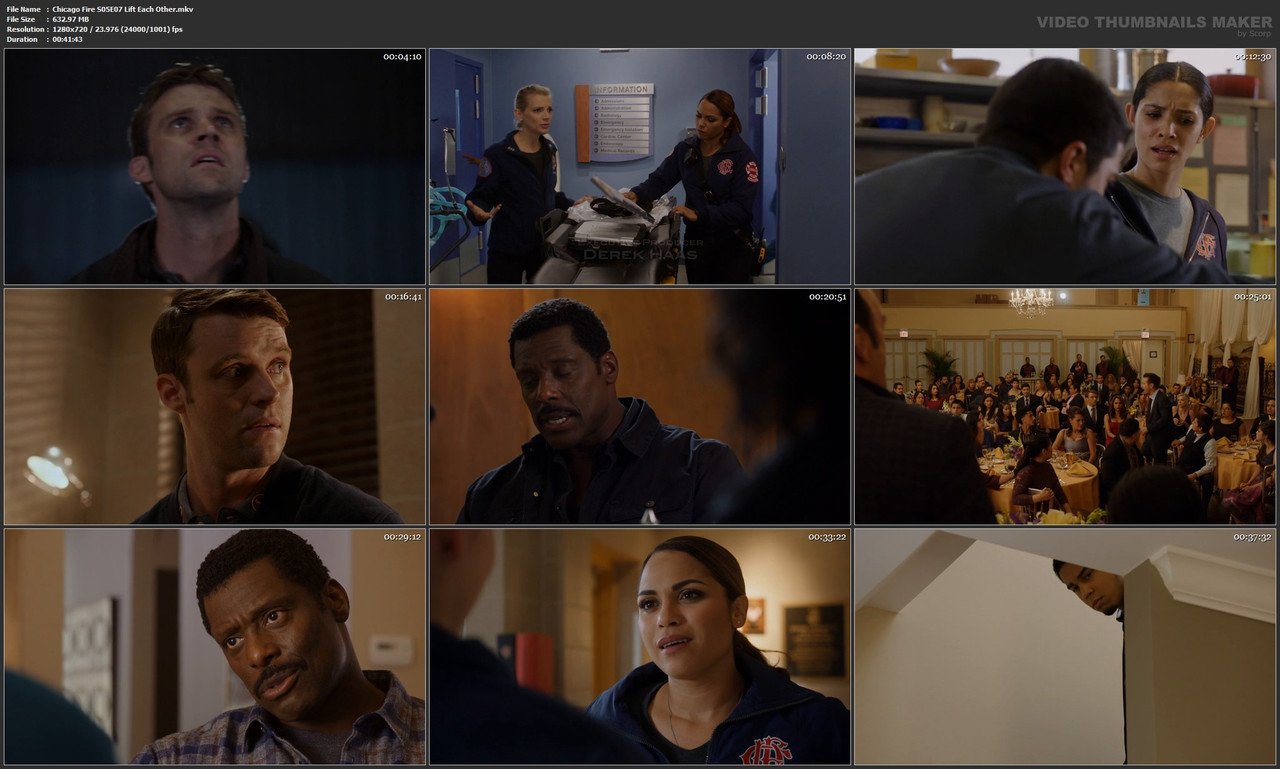Click the resolution value '1280x720 / 23.976 (24000/1001) fps'
Viewport: 1280px width, 769px height.
coord(117,29)
